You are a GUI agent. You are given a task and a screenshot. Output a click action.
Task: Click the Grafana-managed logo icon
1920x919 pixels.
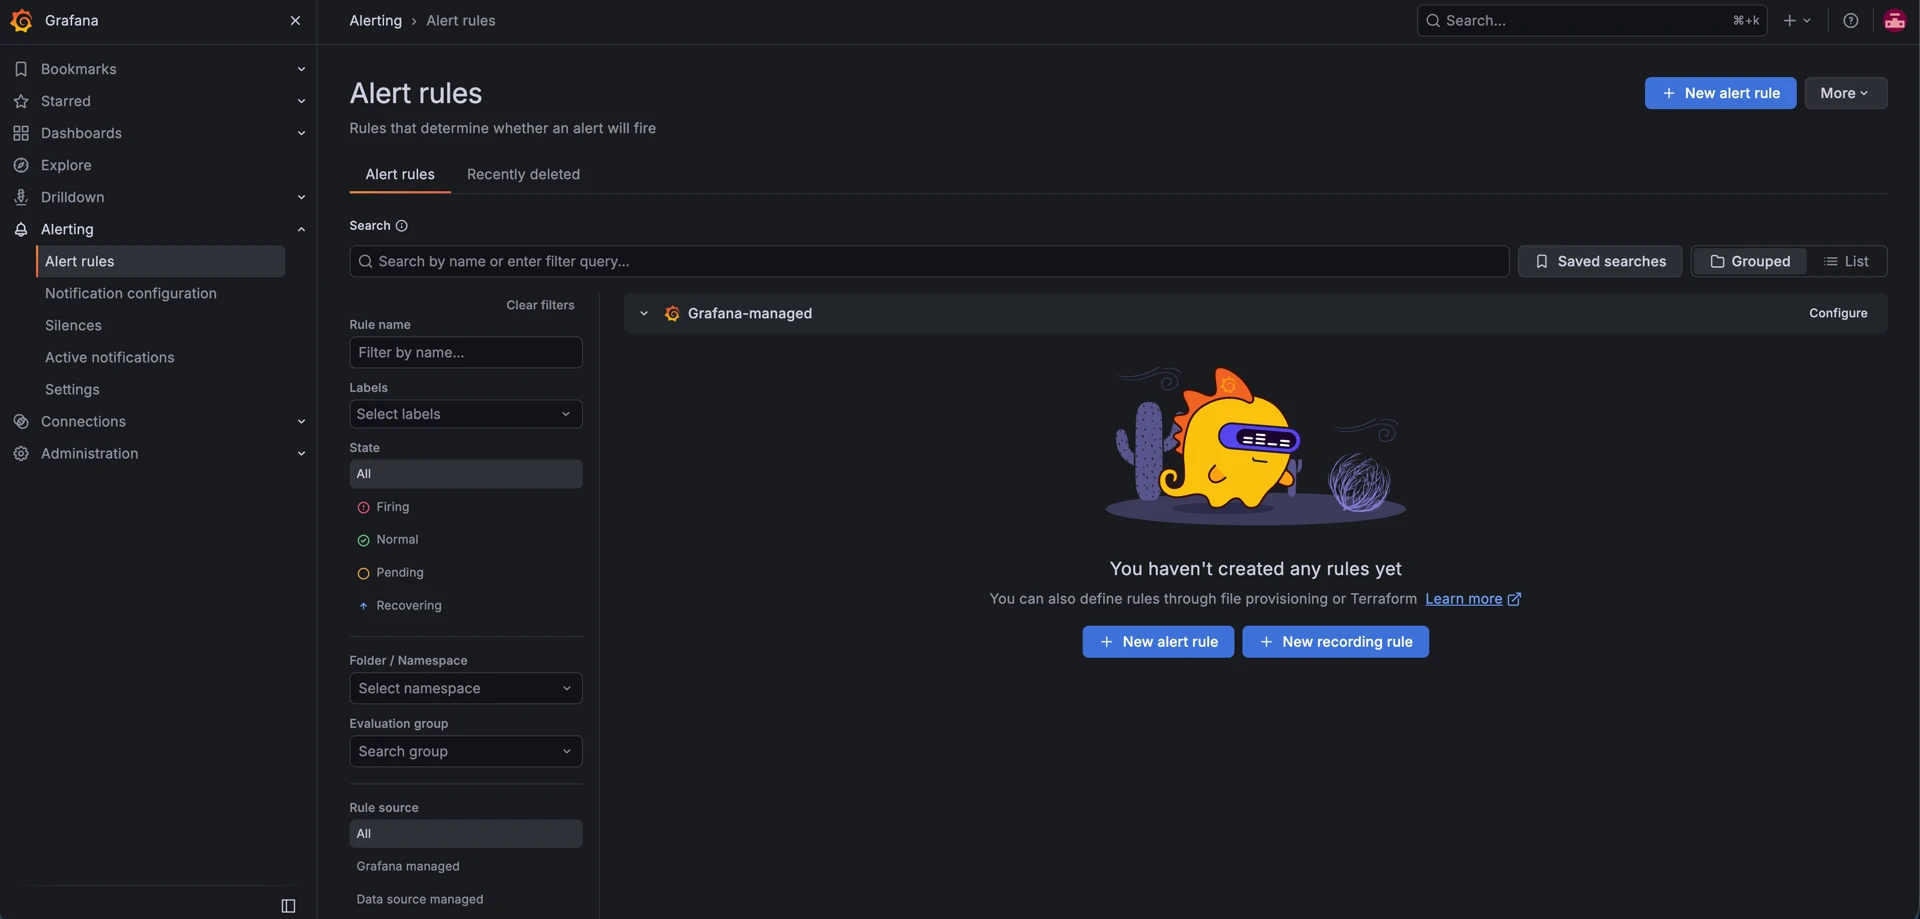click(672, 314)
